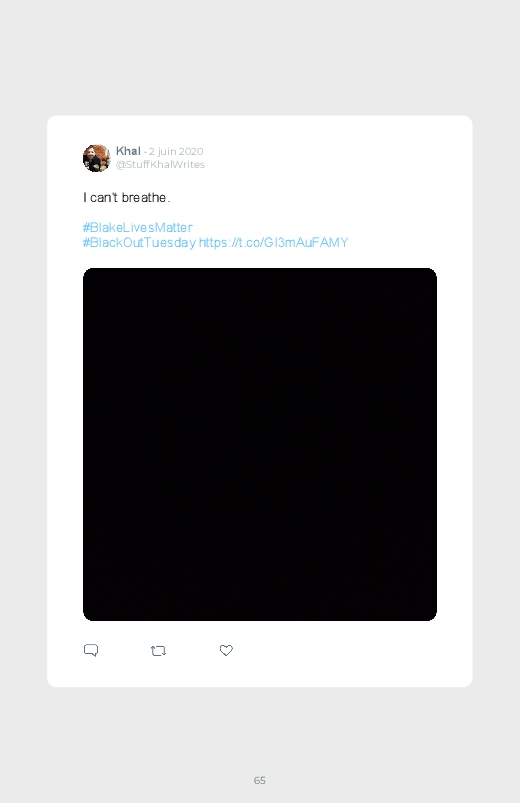Click the display name Khal
Image resolution: width=520 pixels, height=803 pixels.
coord(128,151)
